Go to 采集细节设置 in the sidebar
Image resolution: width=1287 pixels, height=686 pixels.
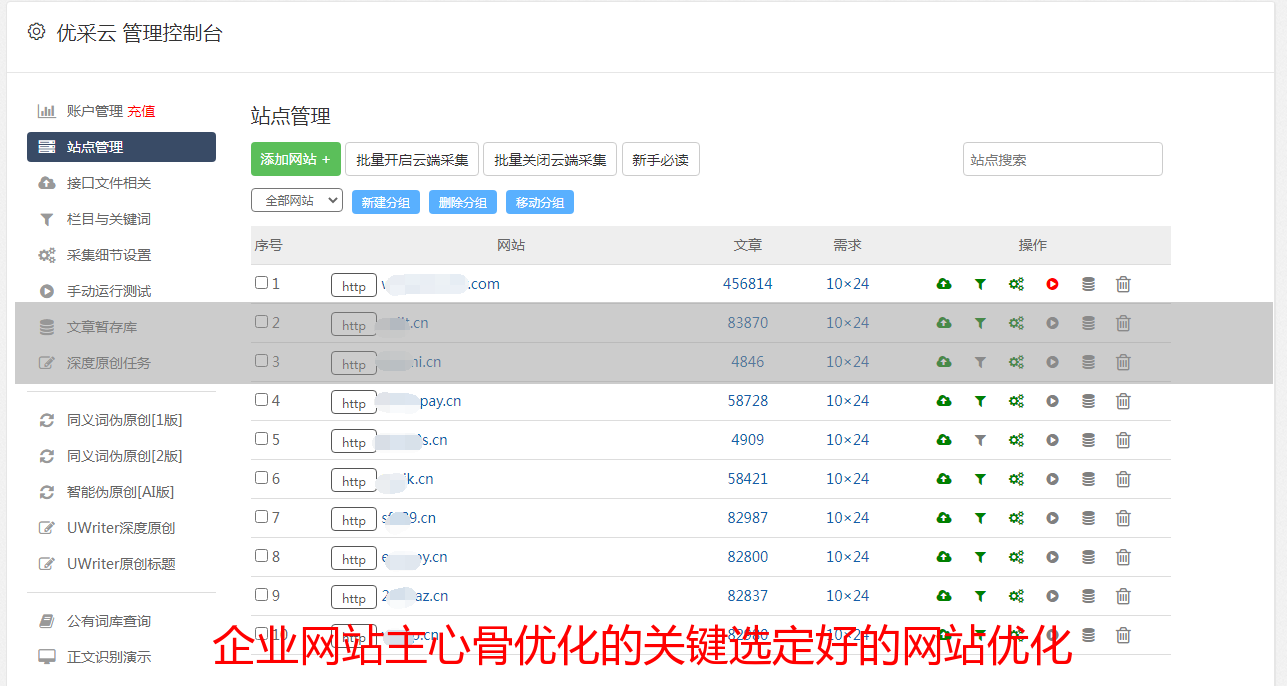click(x=108, y=255)
